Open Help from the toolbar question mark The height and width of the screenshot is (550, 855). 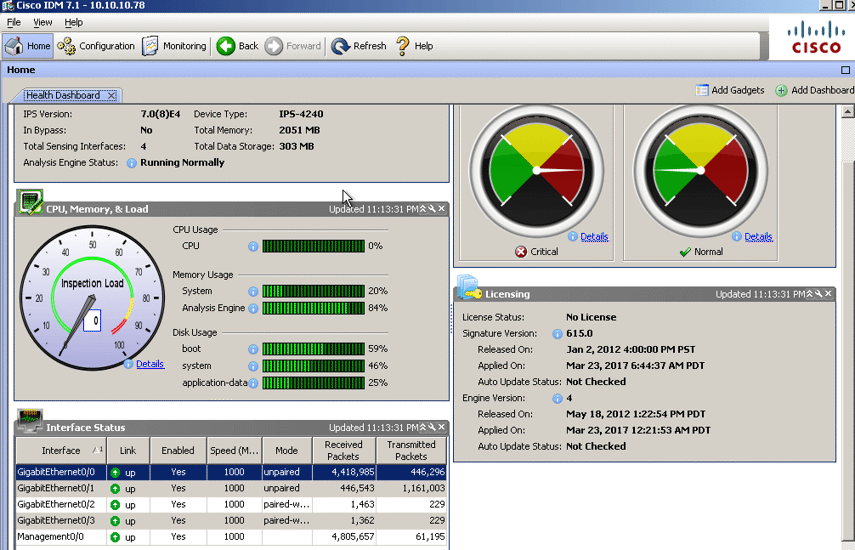414,46
